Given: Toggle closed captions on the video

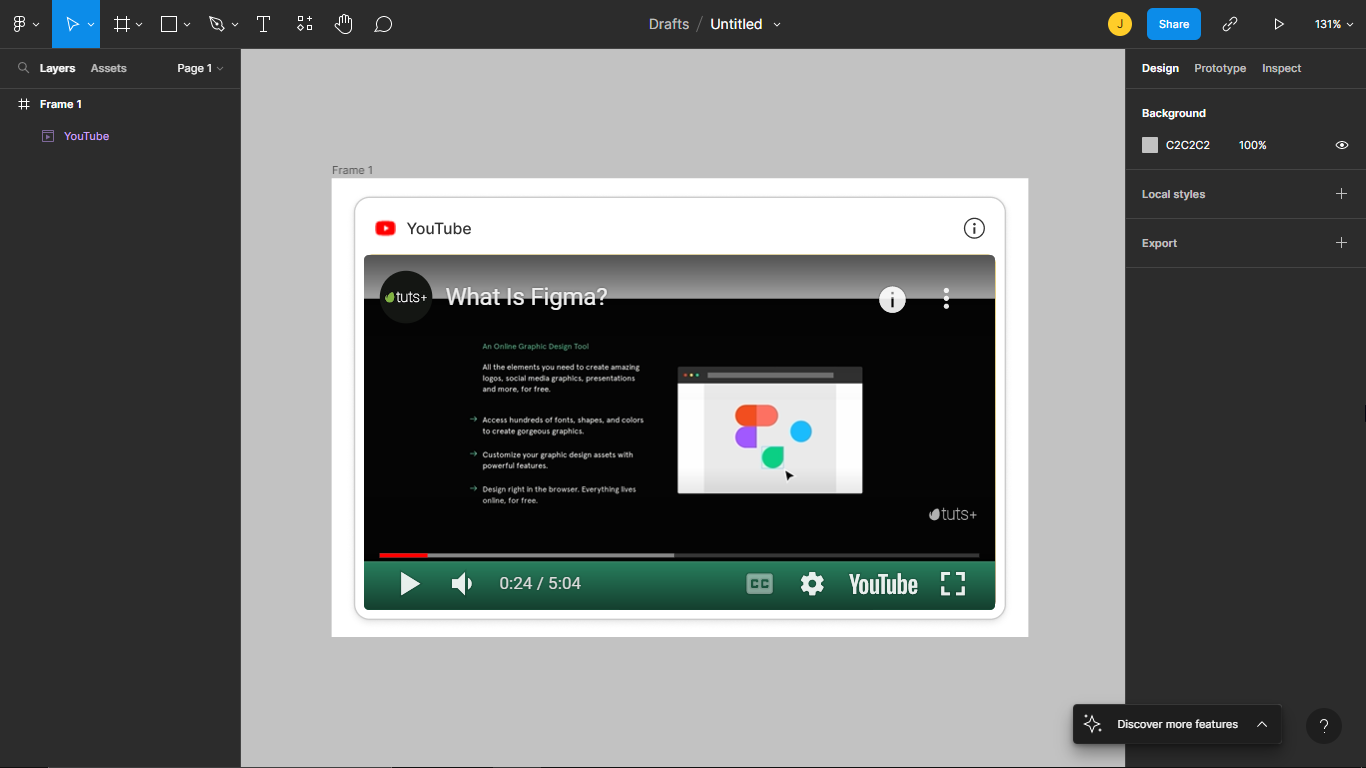Looking at the screenshot, I should coord(760,584).
